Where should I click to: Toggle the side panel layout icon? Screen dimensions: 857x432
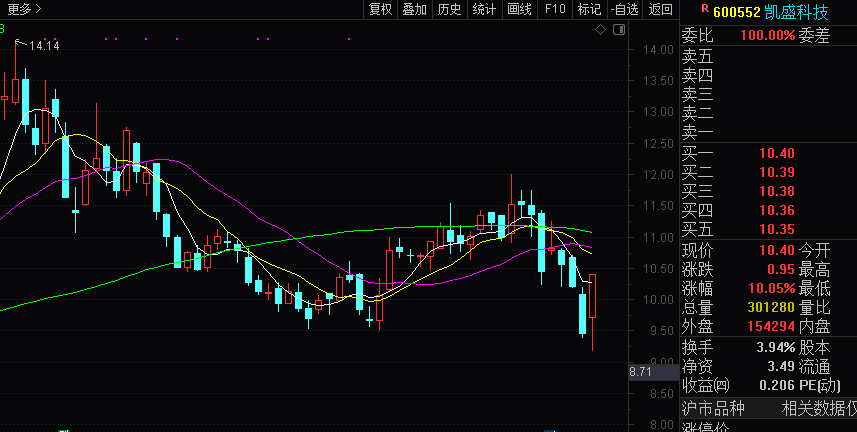[x=618, y=30]
